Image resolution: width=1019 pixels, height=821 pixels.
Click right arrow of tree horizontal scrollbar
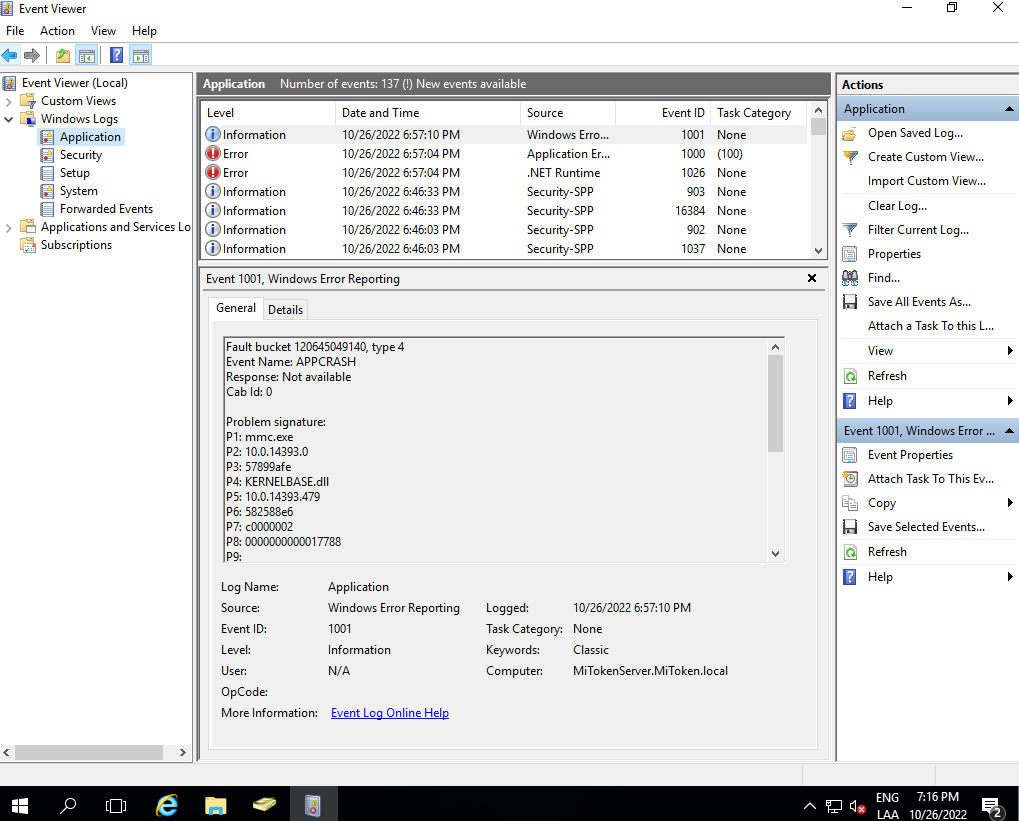pyautogui.click(x=183, y=753)
